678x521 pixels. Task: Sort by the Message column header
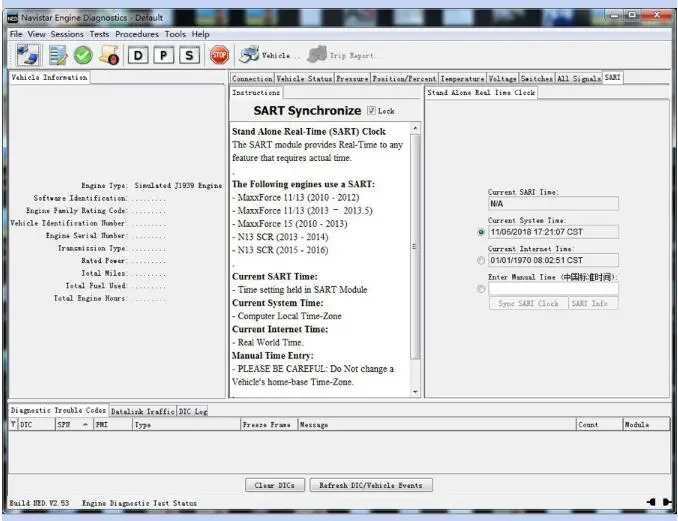click(437, 425)
